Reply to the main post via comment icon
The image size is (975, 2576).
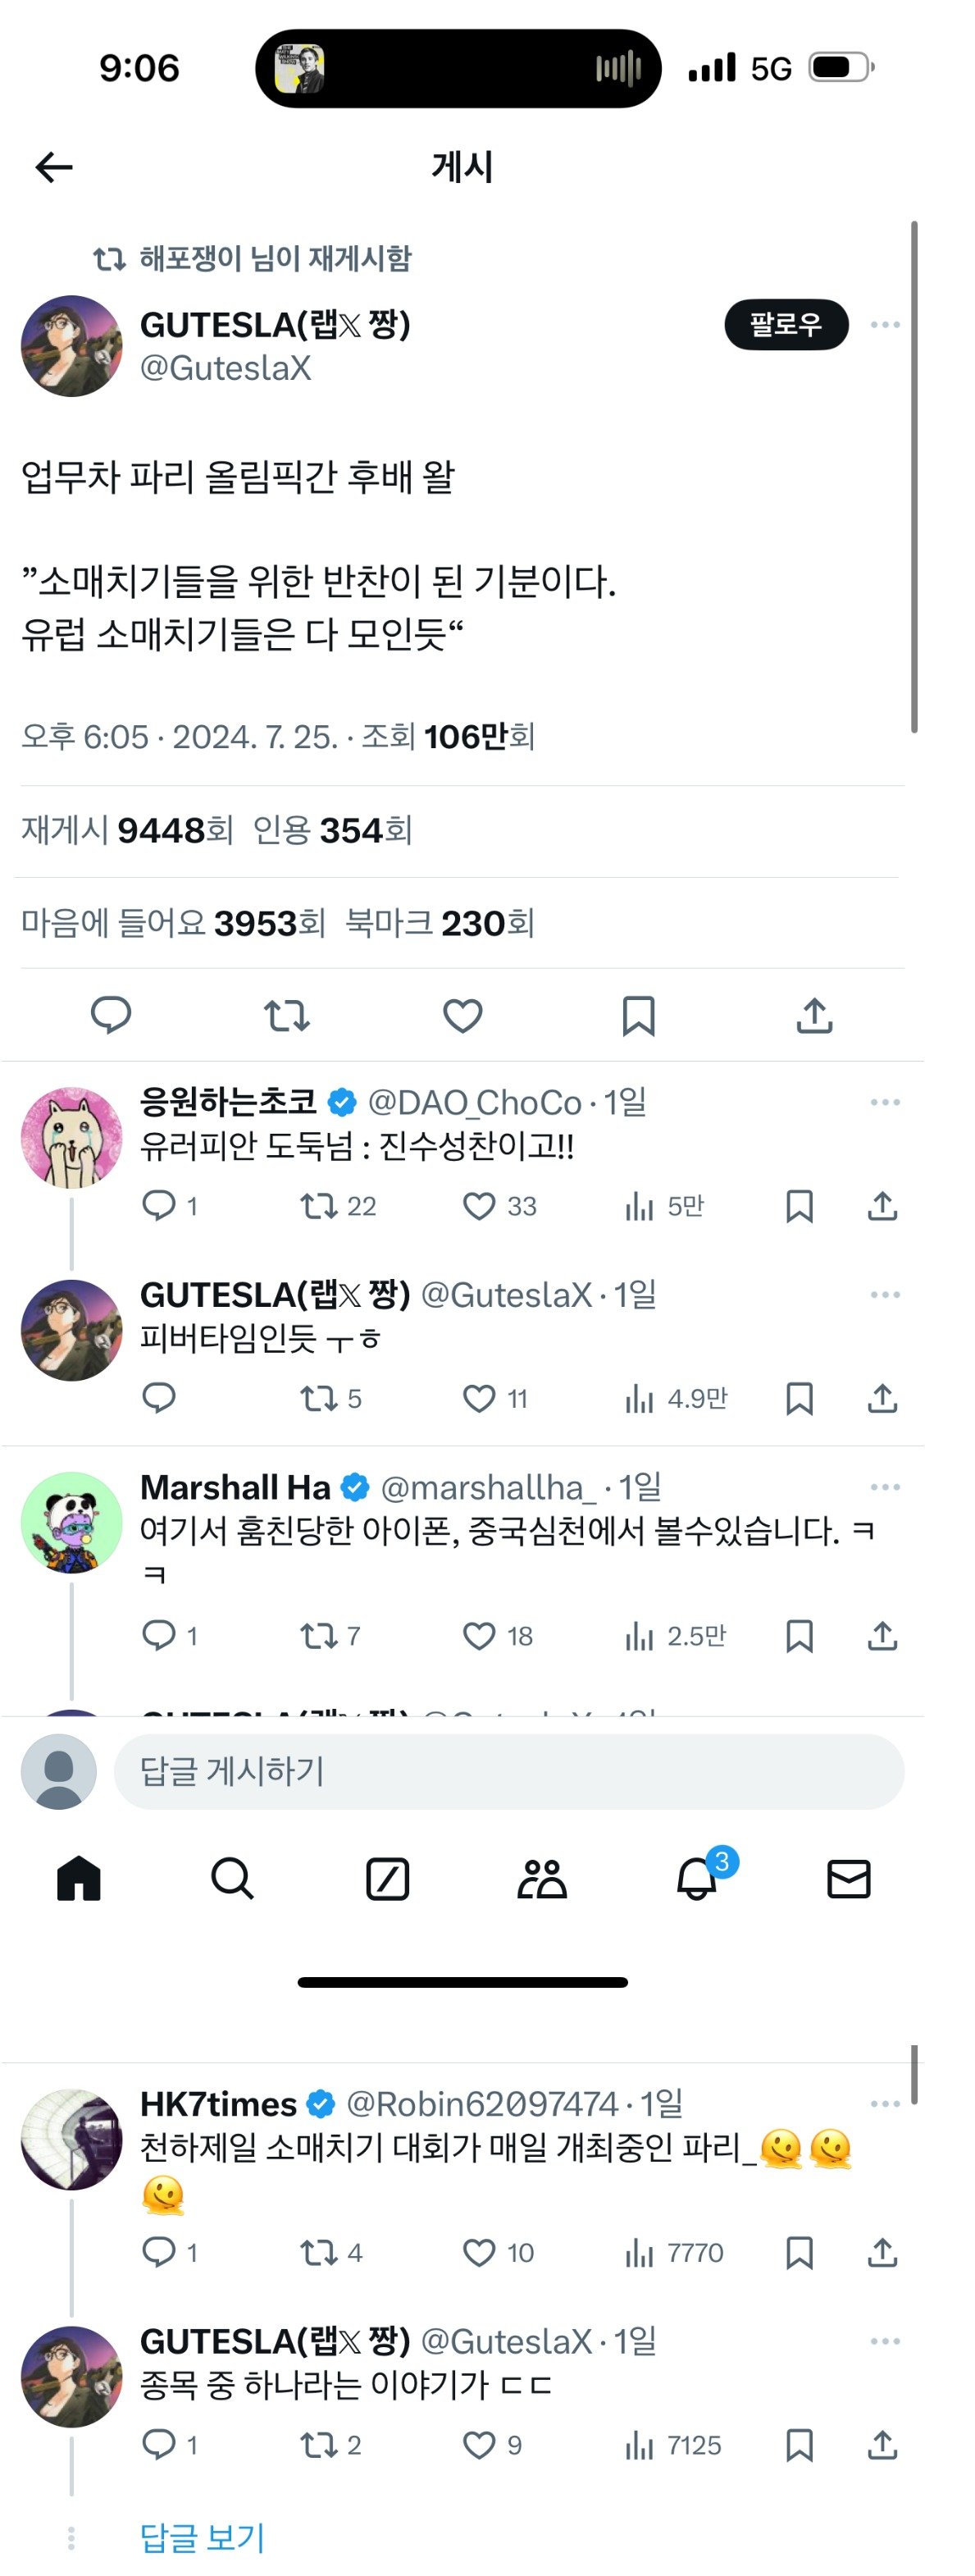(111, 1015)
